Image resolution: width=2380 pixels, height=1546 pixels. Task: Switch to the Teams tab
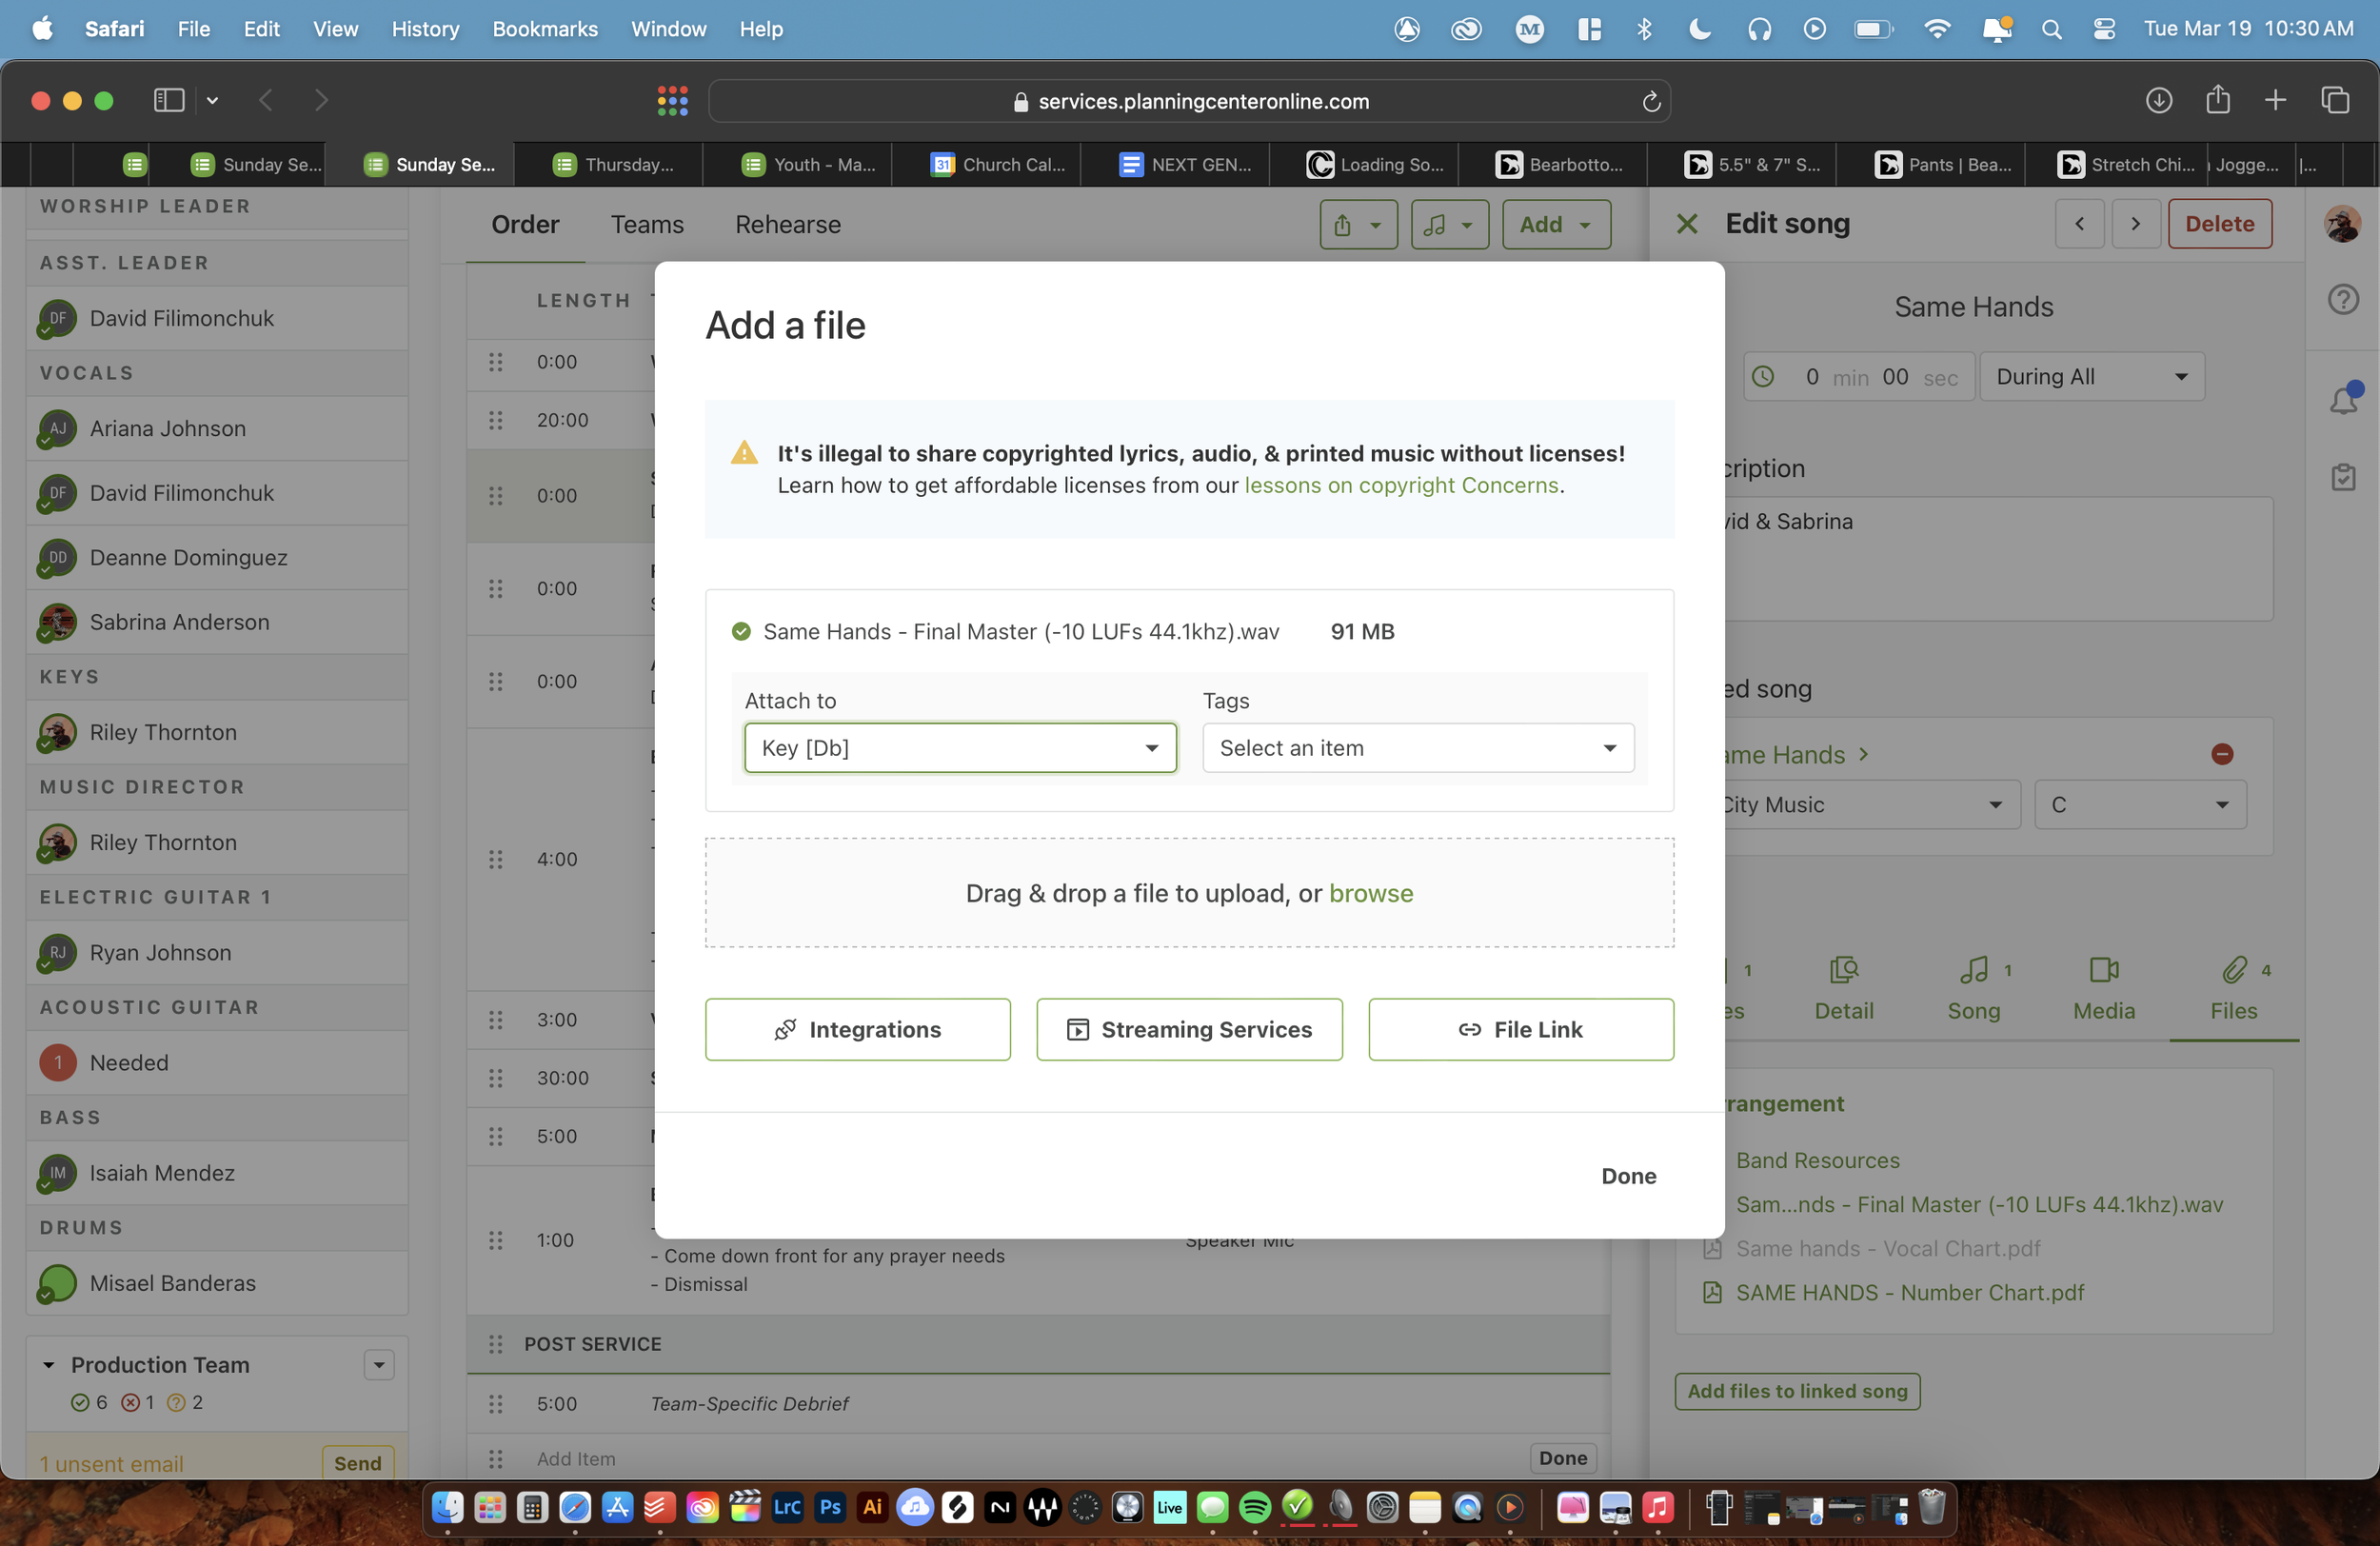(647, 224)
